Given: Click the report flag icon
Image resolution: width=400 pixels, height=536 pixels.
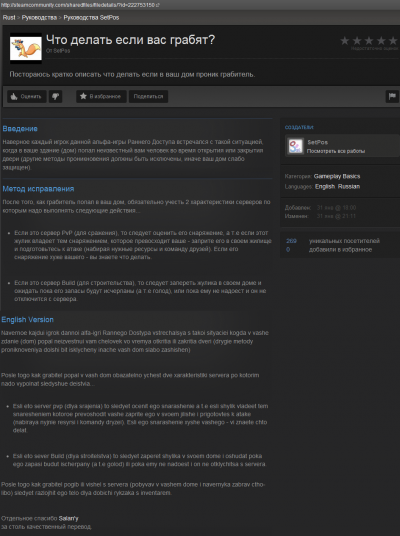Looking at the screenshot, I should click(392, 96).
